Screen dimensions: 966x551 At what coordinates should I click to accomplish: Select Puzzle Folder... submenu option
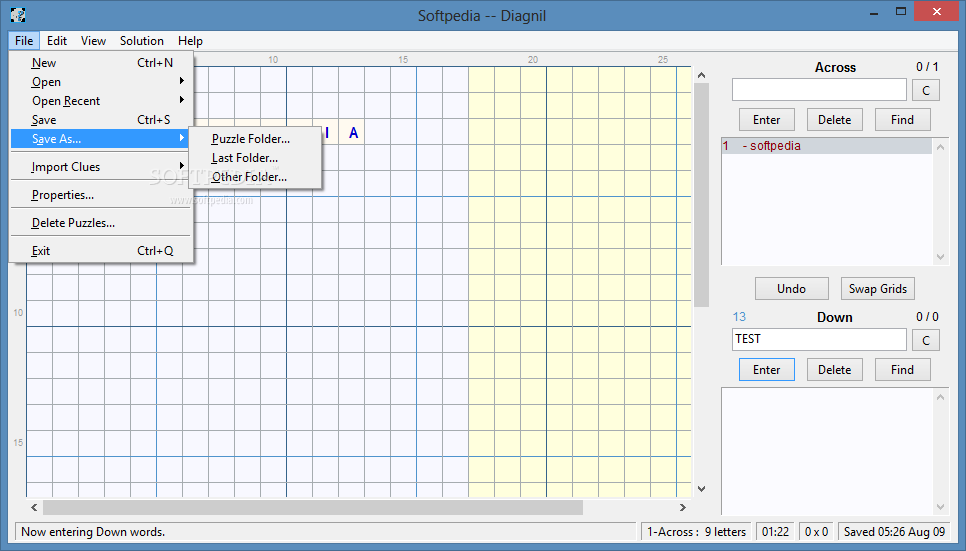coord(255,139)
